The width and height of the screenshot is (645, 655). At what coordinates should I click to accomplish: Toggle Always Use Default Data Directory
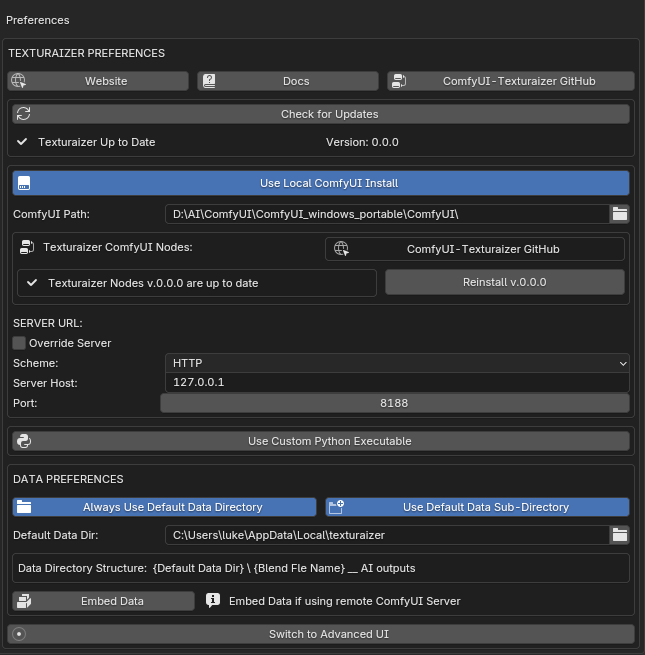[x=164, y=507]
